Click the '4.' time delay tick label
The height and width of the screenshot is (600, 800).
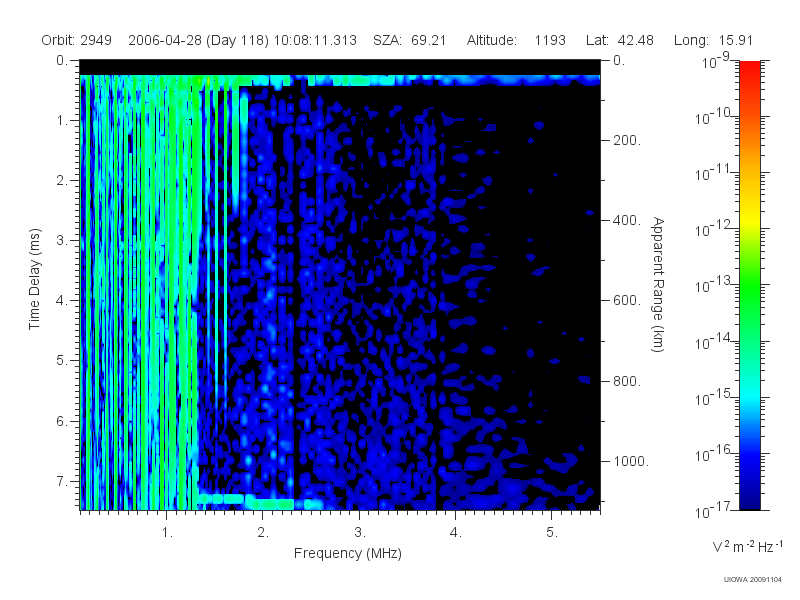(62, 301)
